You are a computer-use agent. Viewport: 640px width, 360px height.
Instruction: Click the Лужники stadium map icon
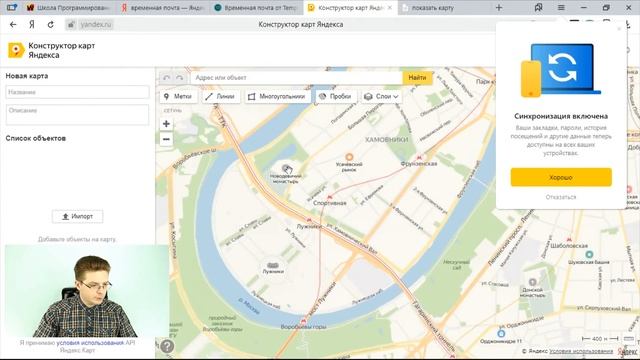click(273, 265)
